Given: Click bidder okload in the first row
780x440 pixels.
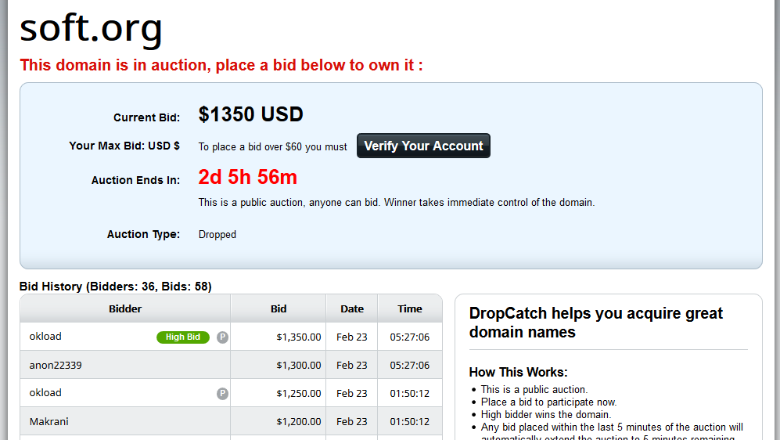Looking at the screenshot, I should pyautogui.click(x=45, y=337).
